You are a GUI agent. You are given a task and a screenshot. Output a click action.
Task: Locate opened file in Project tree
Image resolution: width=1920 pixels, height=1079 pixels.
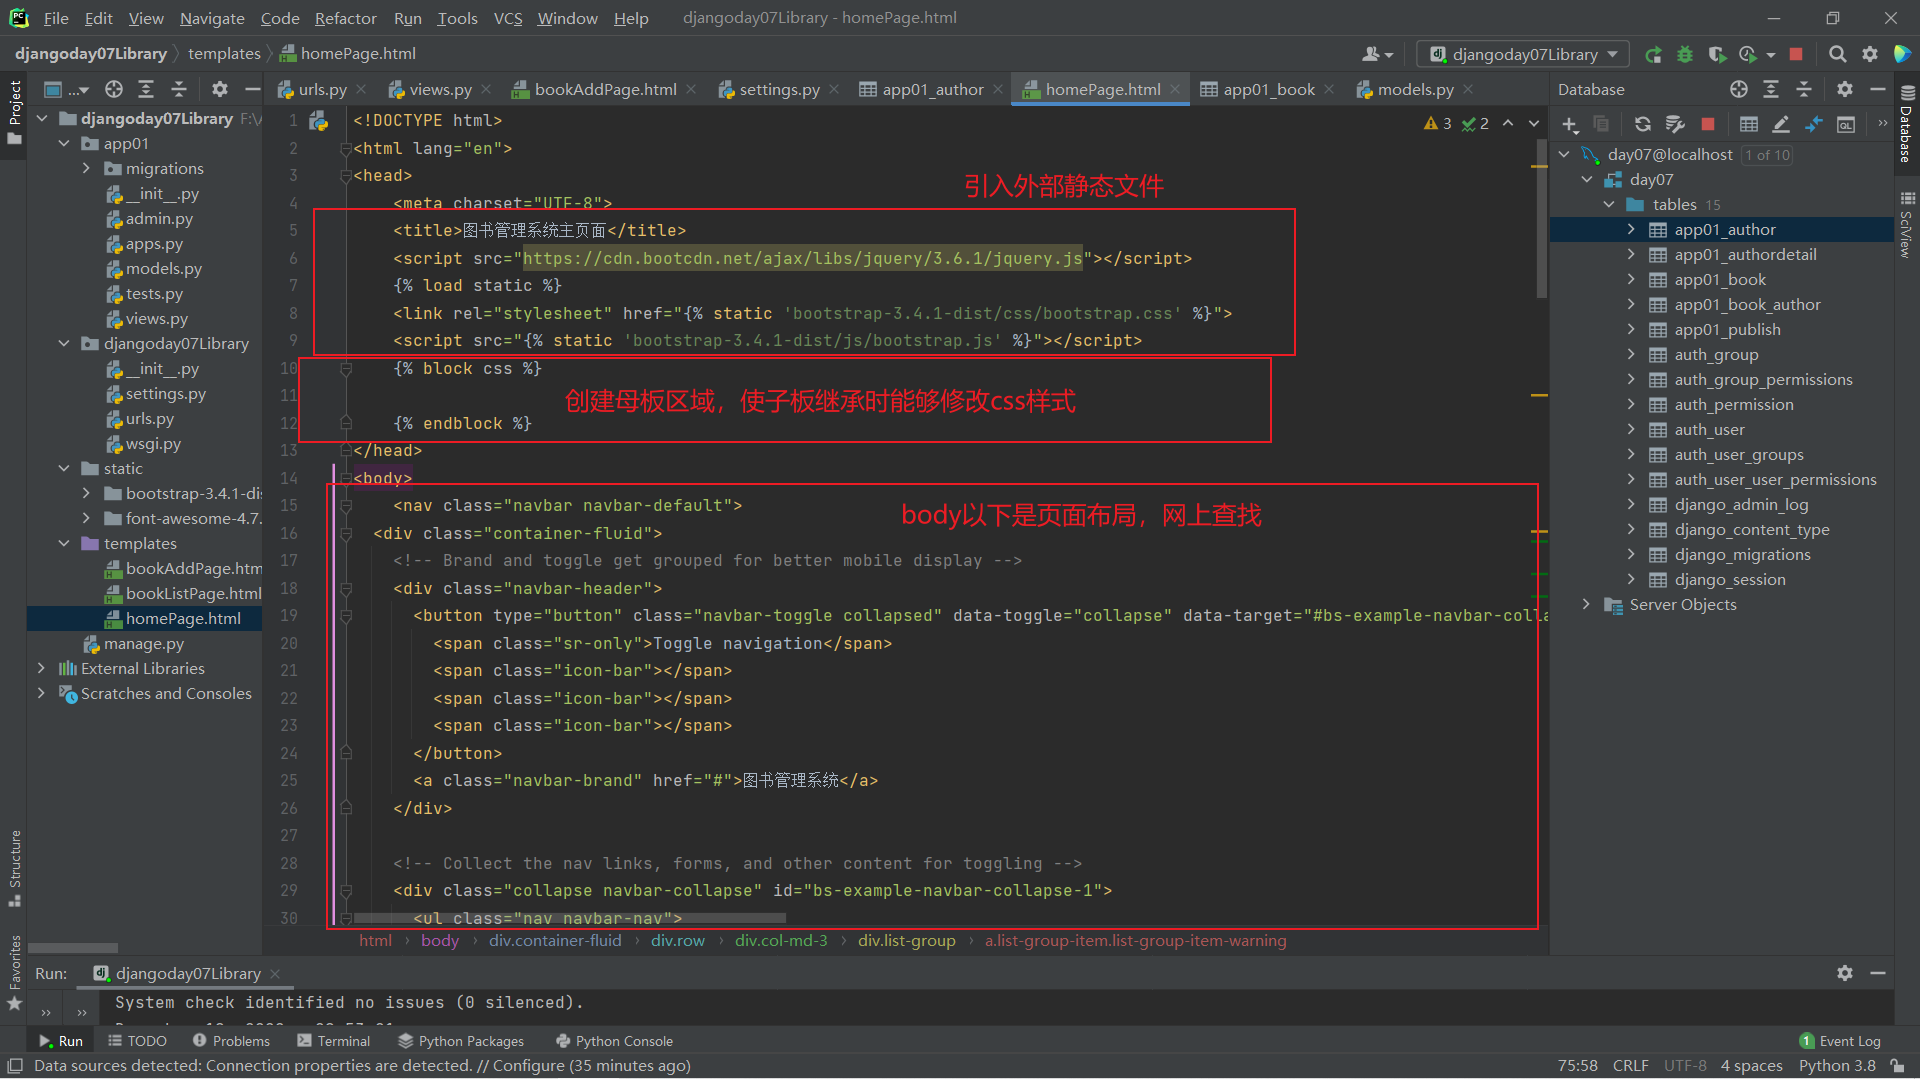click(x=114, y=90)
